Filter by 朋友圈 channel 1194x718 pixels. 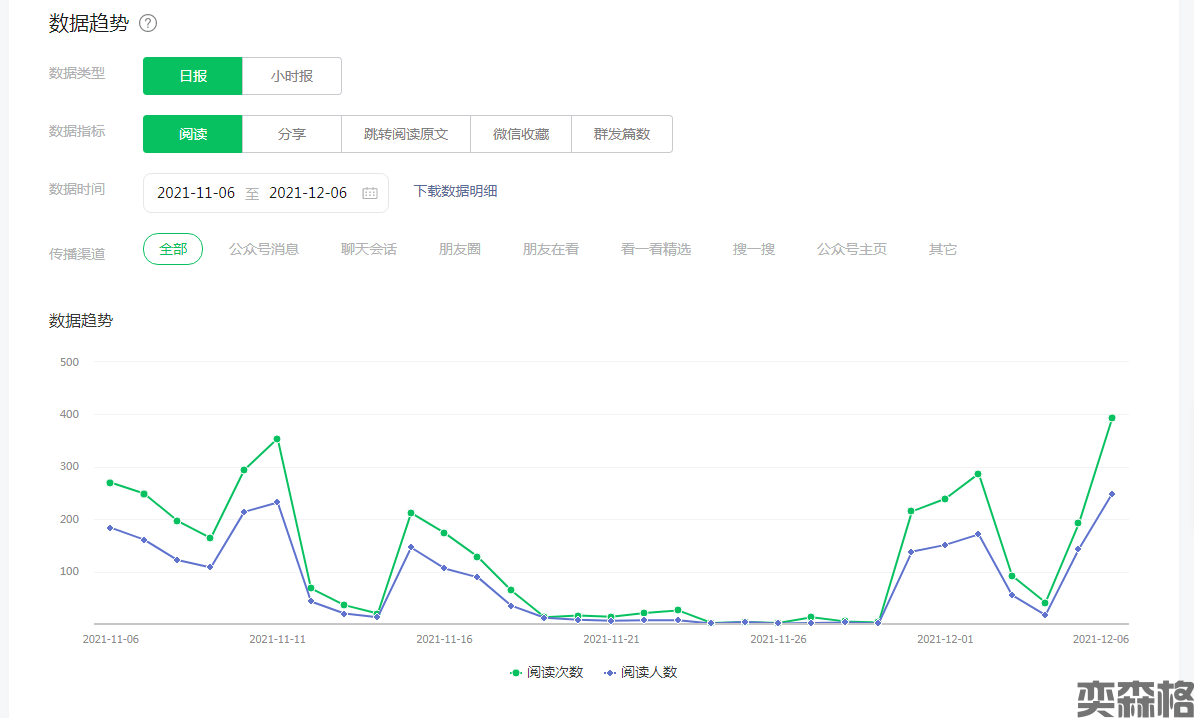click(460, 249)
